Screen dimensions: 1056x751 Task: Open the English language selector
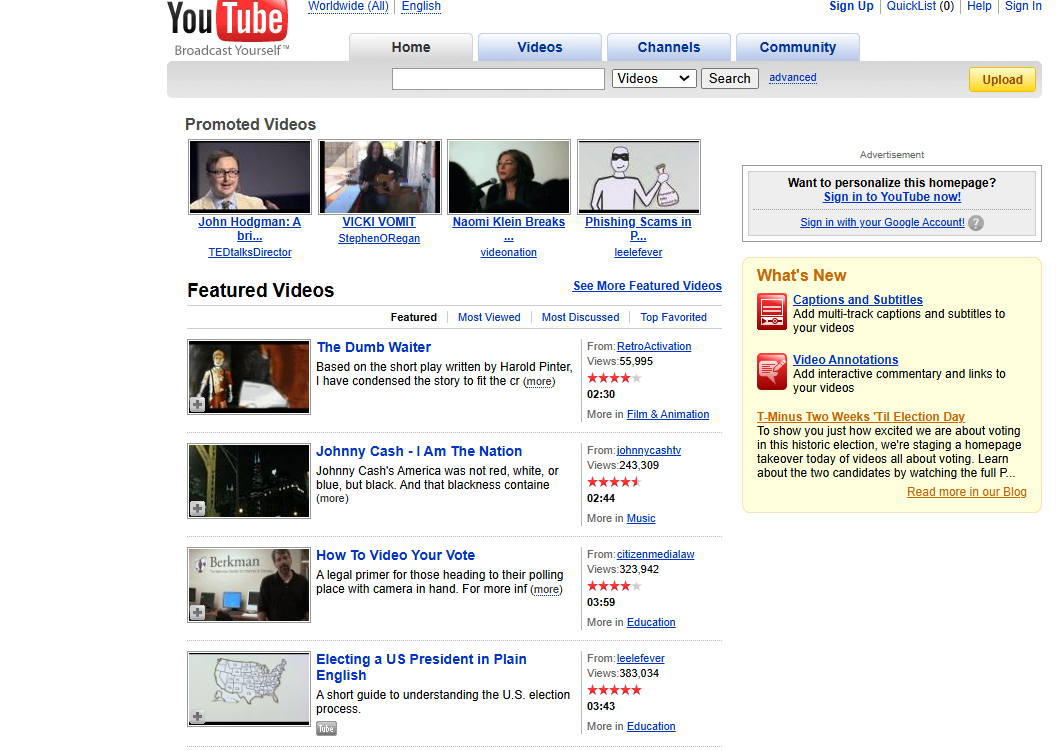point(421,6)
